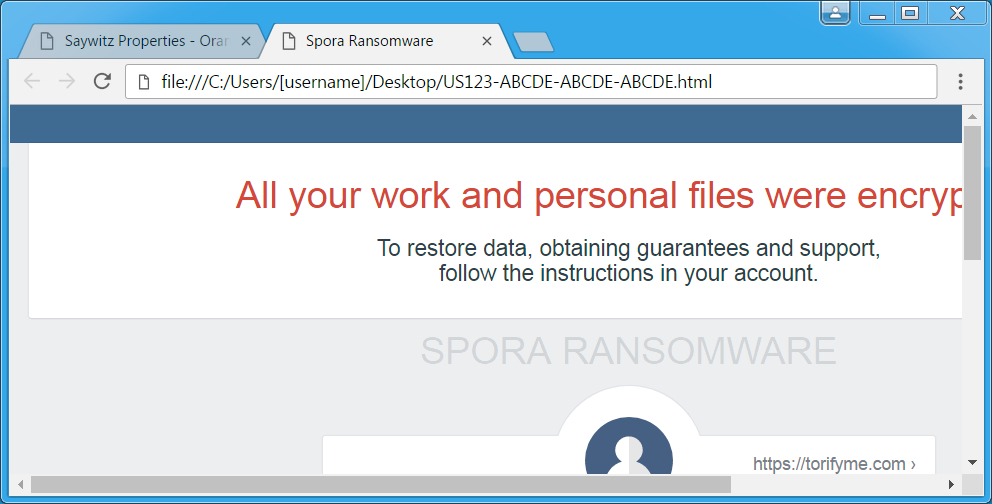The height and width of the screenshot is (504, 992).
Task: Close the Saywitz Properties tab
Action: tap(246, 41)
